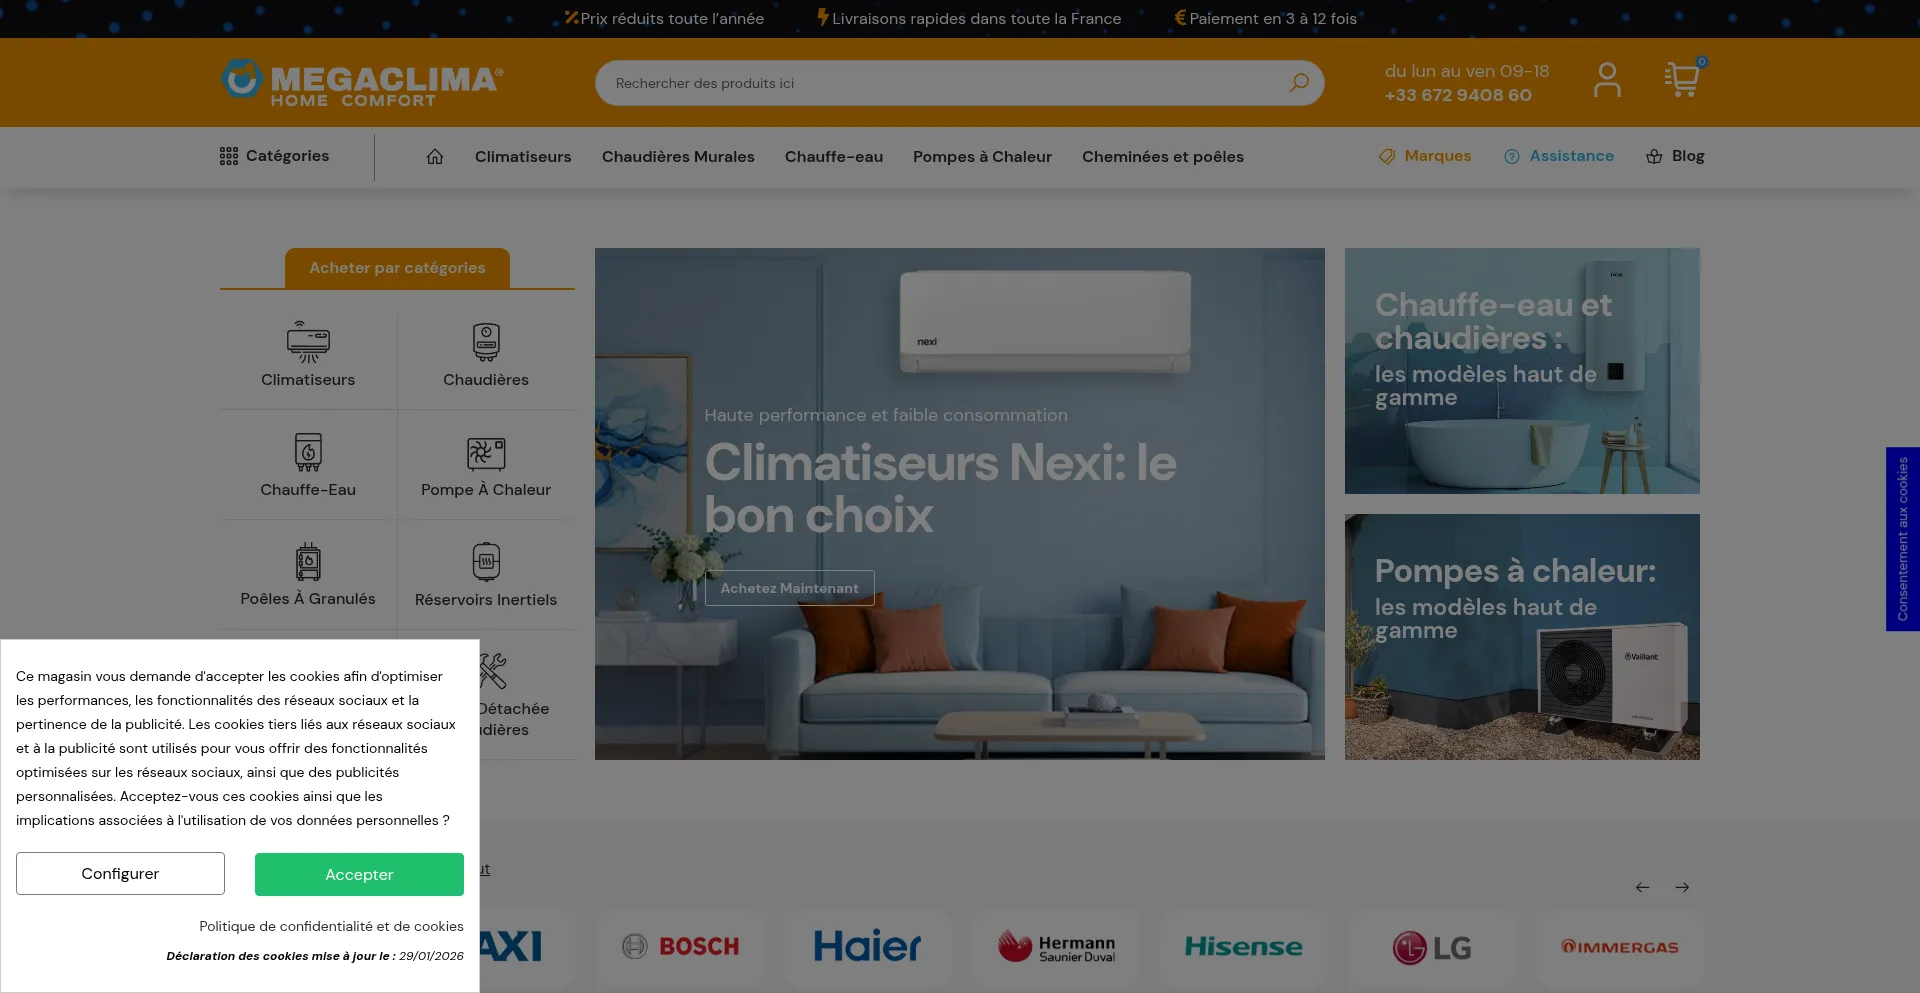Show previous brands with left arrow

[x=1643, y=887]
